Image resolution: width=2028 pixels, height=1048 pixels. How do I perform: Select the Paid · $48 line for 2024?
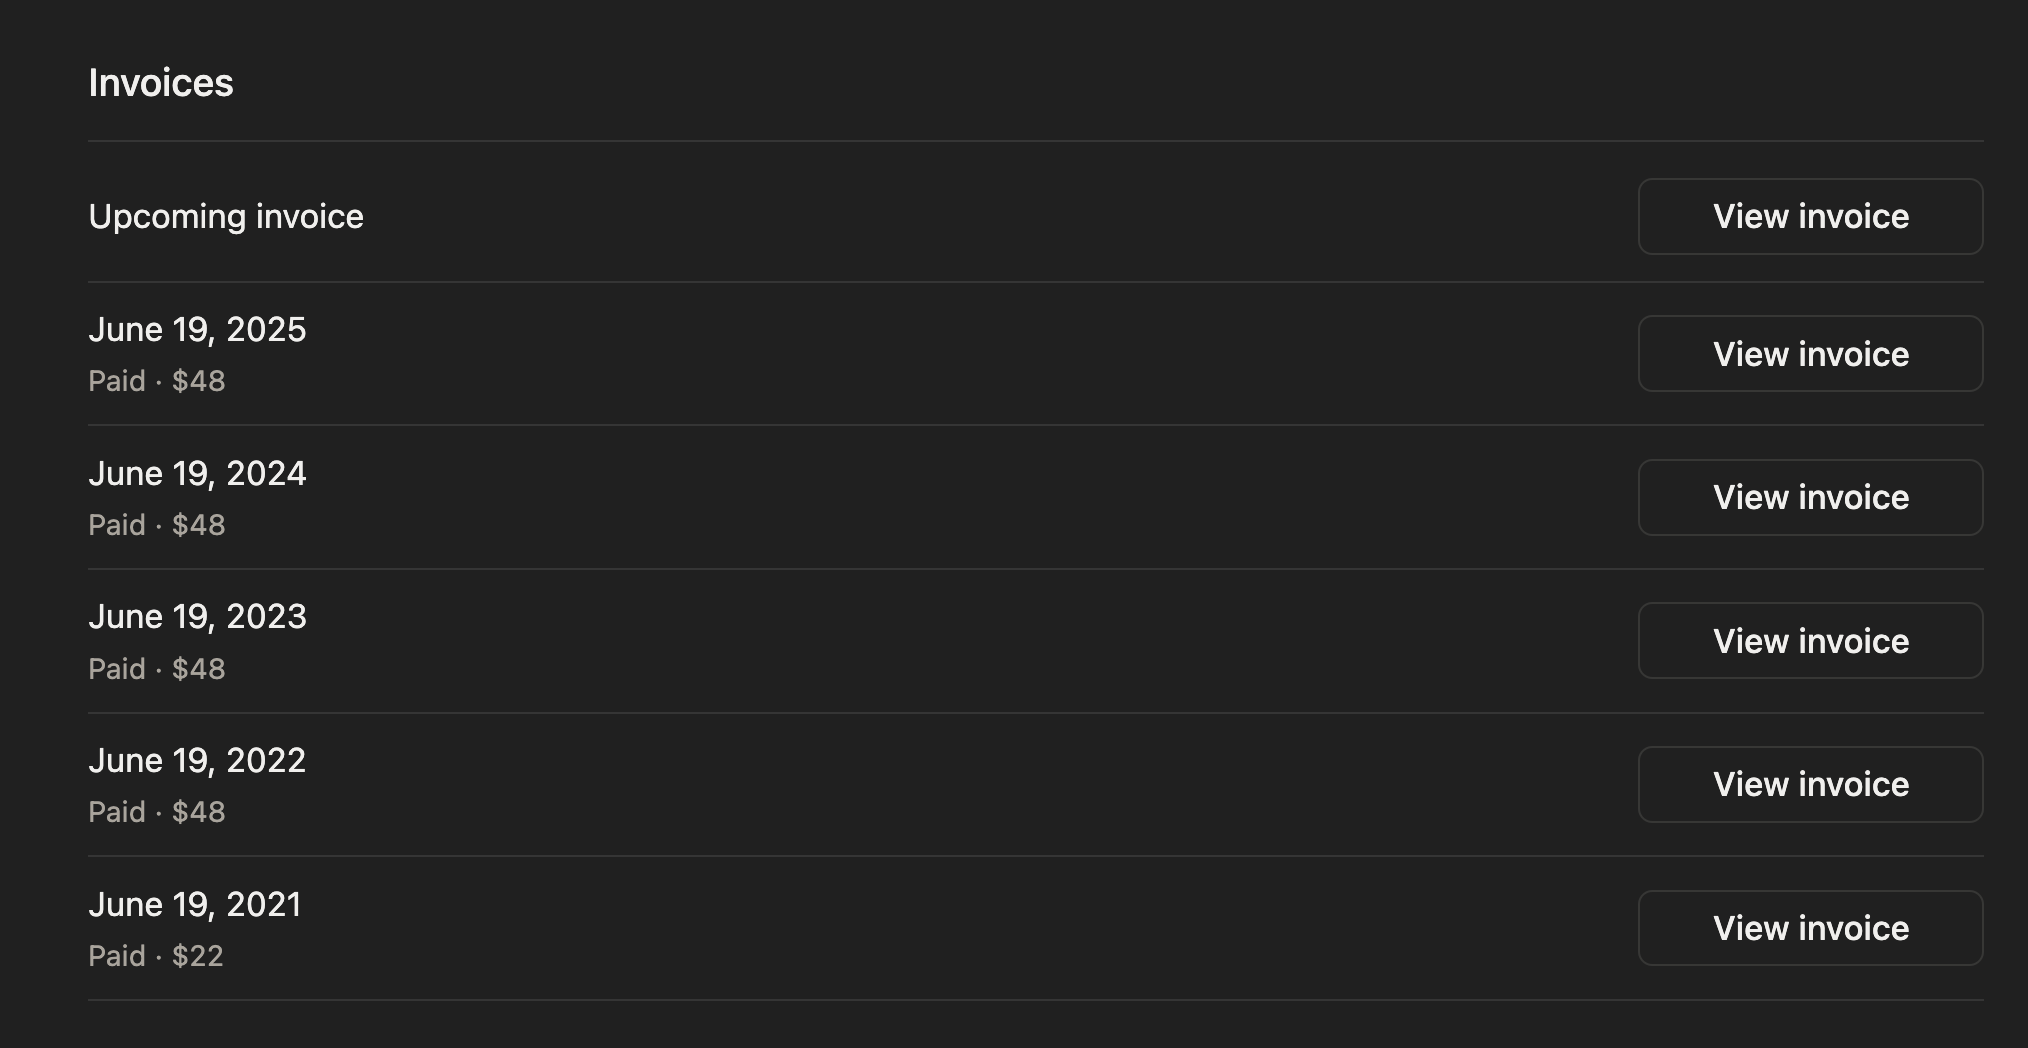(x=157, y=525)
